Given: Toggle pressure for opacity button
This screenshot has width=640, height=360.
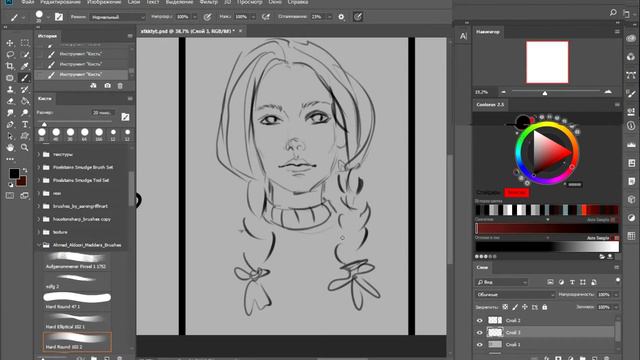Looking at the screenshot, I should 207,17.
